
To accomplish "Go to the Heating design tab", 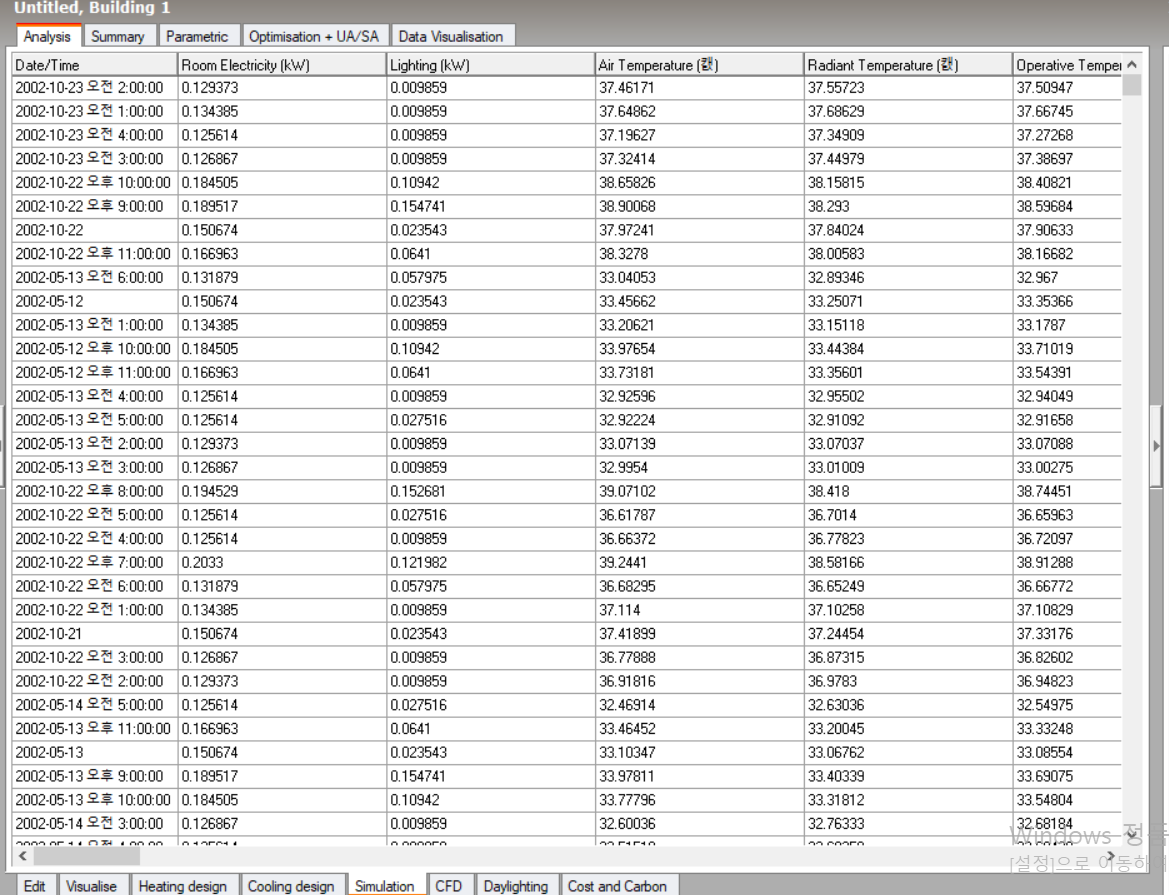I will point(183,885).
